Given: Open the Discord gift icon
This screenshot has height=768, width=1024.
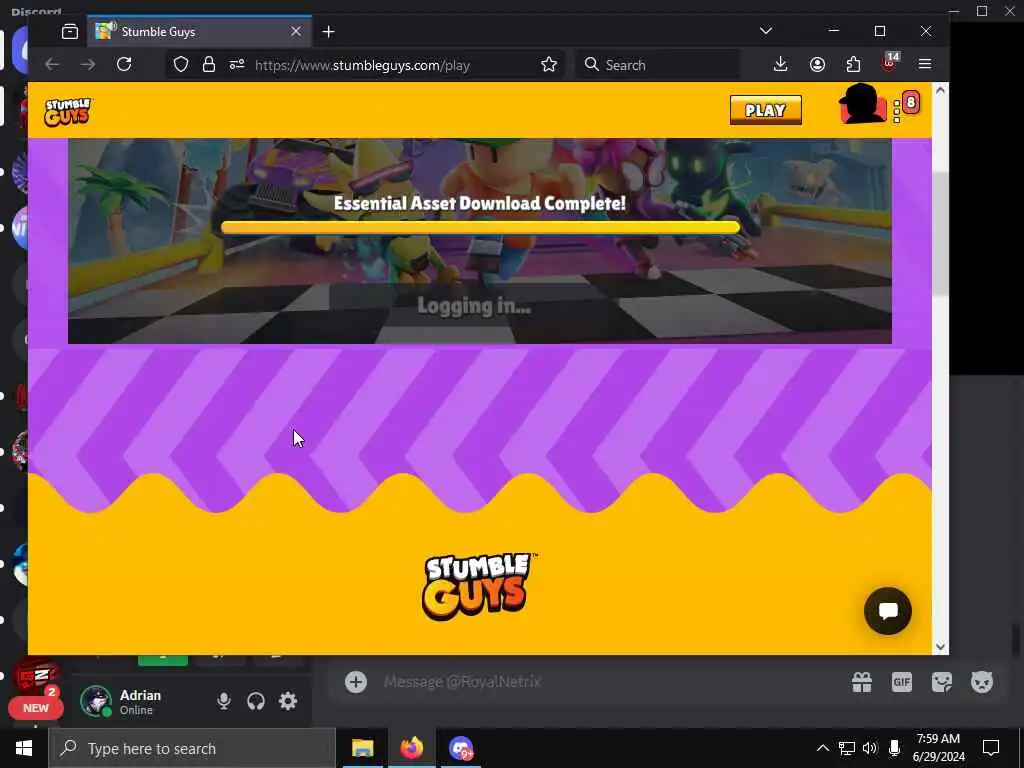Looking at the screenshot, I should [862, 682].
